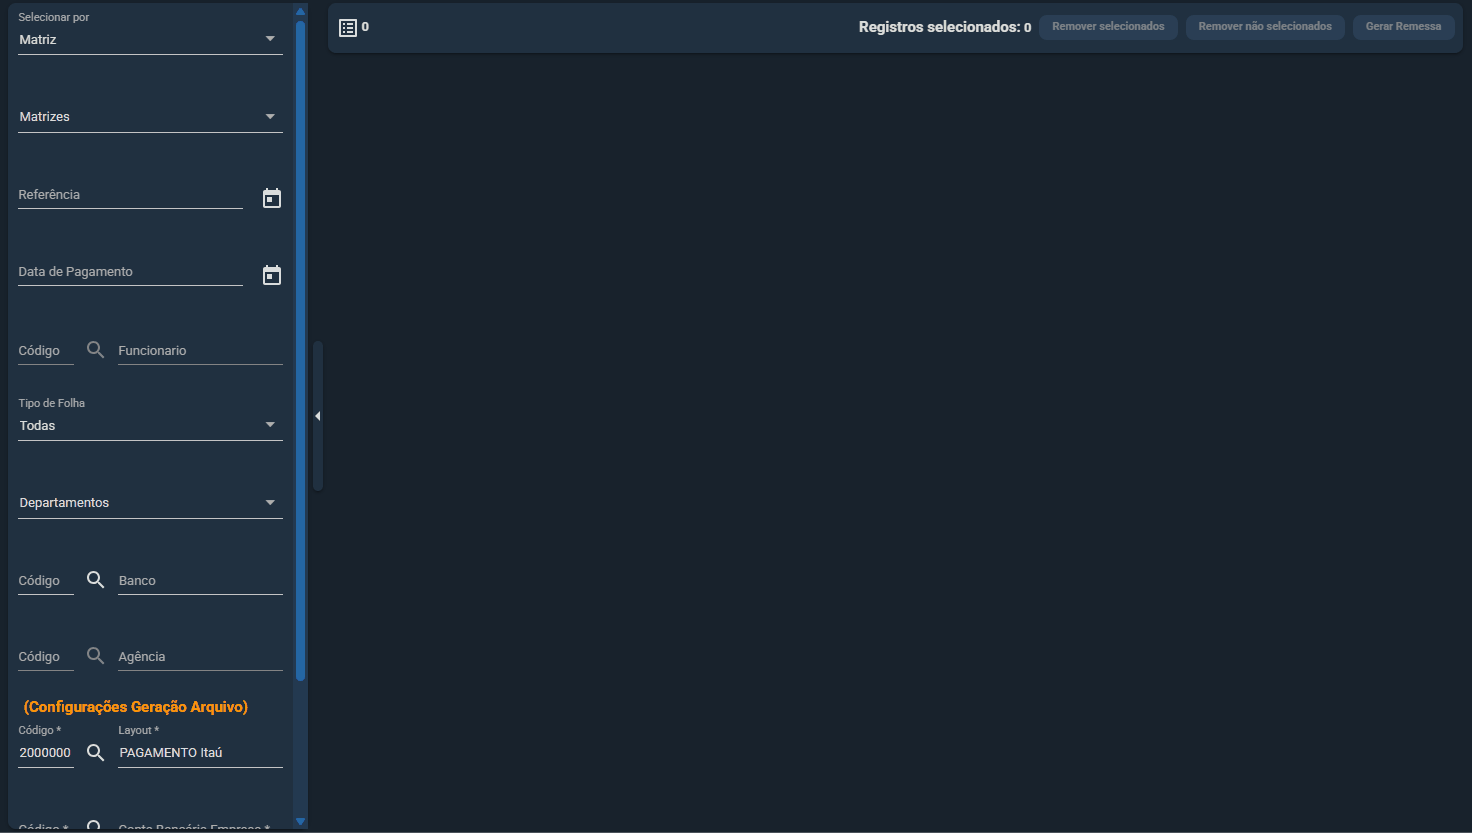Focus the Referência date field
1472x833 pixels.
[x=130, y=195]
